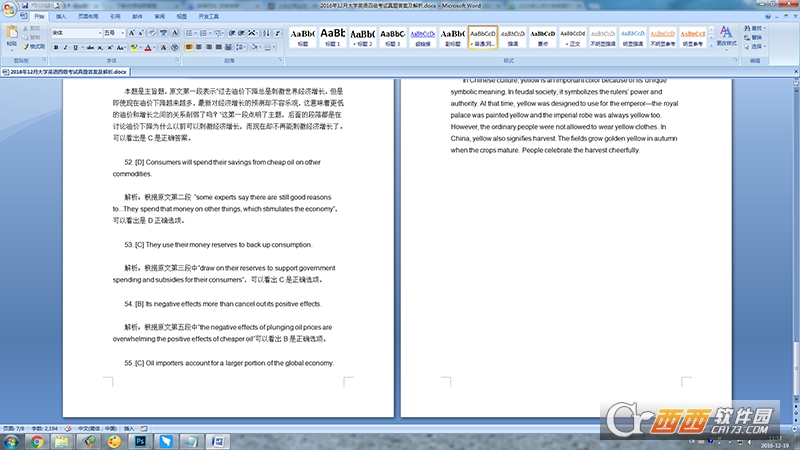
Task: Align text right
Action: pyautogui.click(x=209, y=47)
